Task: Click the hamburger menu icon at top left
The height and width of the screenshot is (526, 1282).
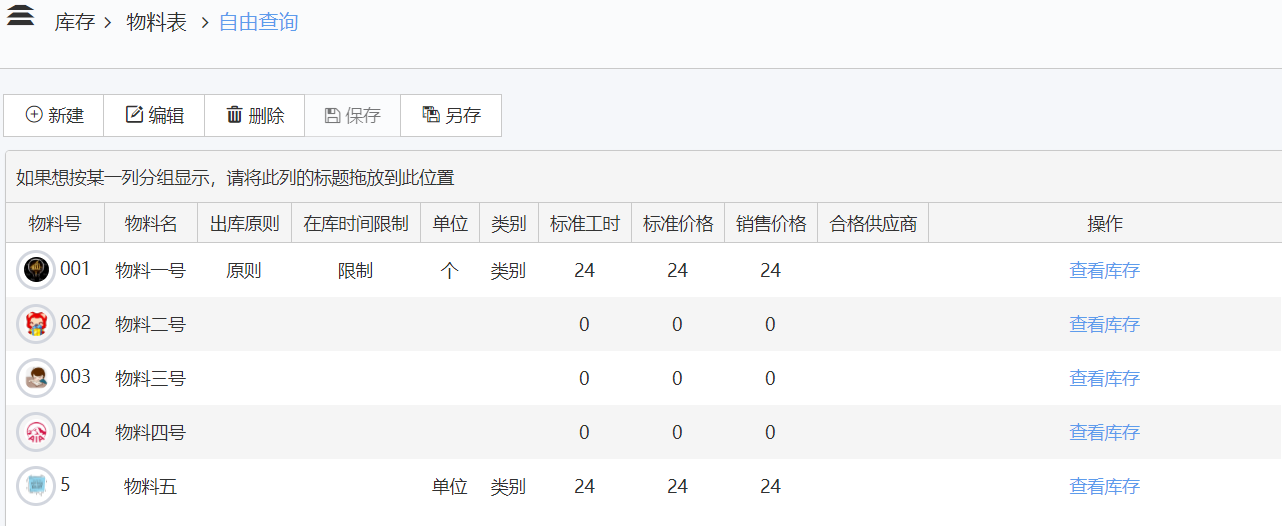Action: pos(20,15)
